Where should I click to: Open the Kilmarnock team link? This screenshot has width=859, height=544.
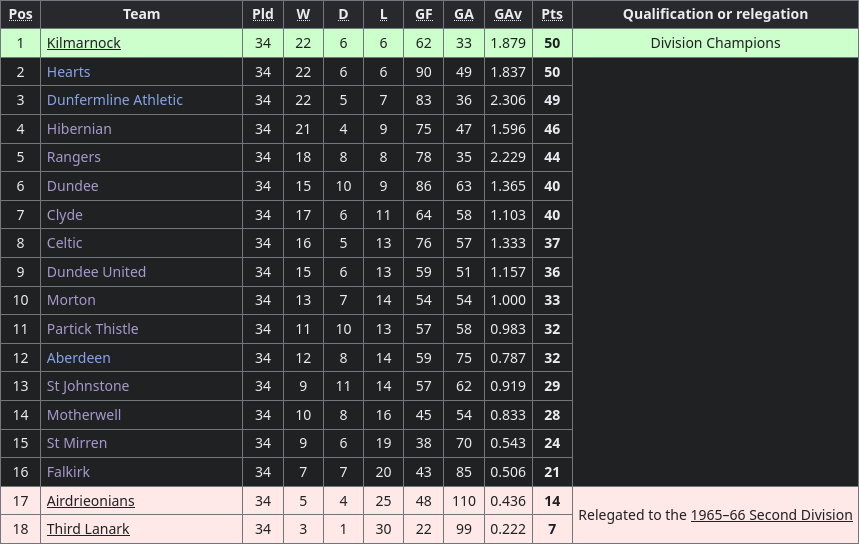[x=83, y=43]
